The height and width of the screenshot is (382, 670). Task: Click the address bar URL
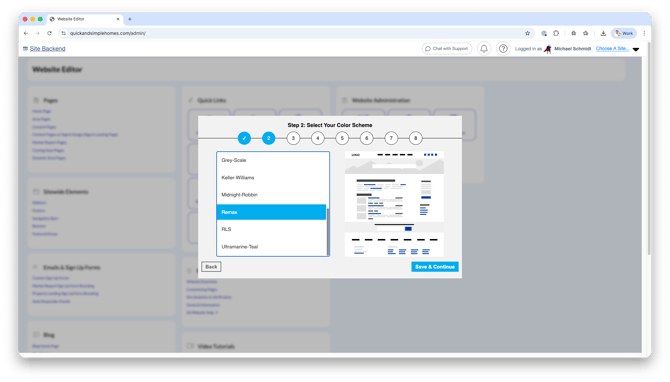click(x=108, y=33)
